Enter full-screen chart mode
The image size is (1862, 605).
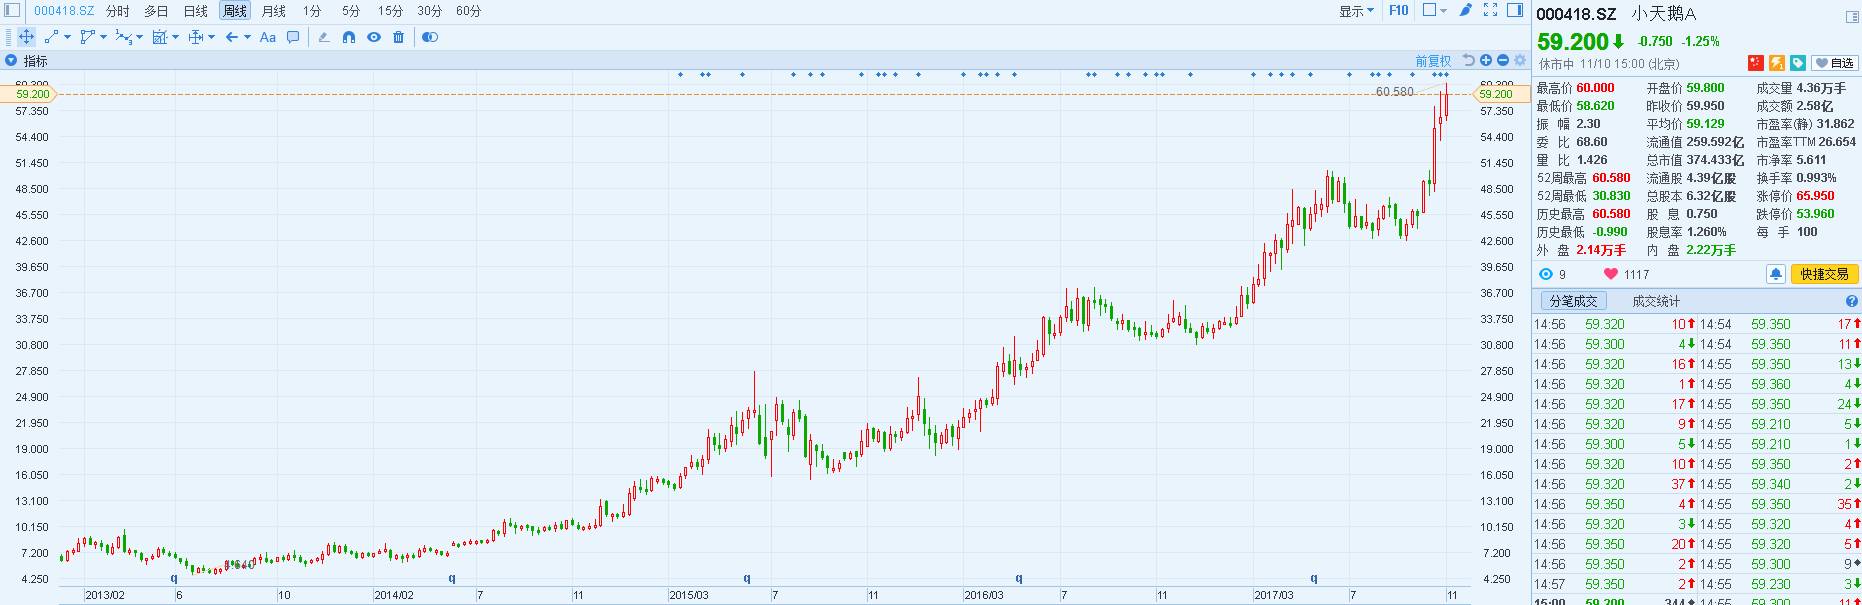[x=1490, y=10]
